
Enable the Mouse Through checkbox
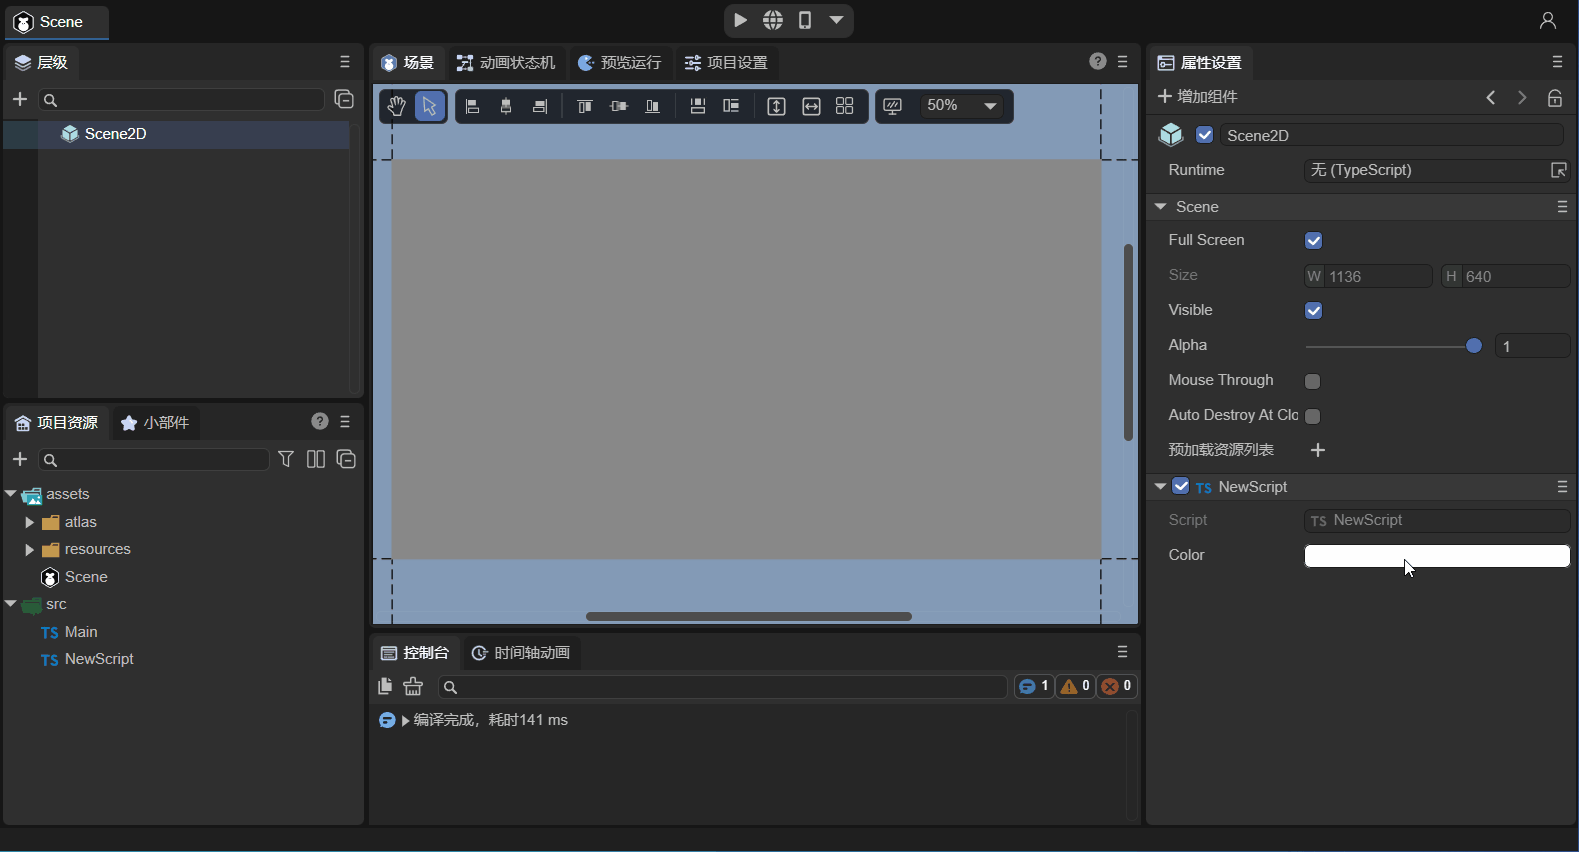(x=1313, y=381)
